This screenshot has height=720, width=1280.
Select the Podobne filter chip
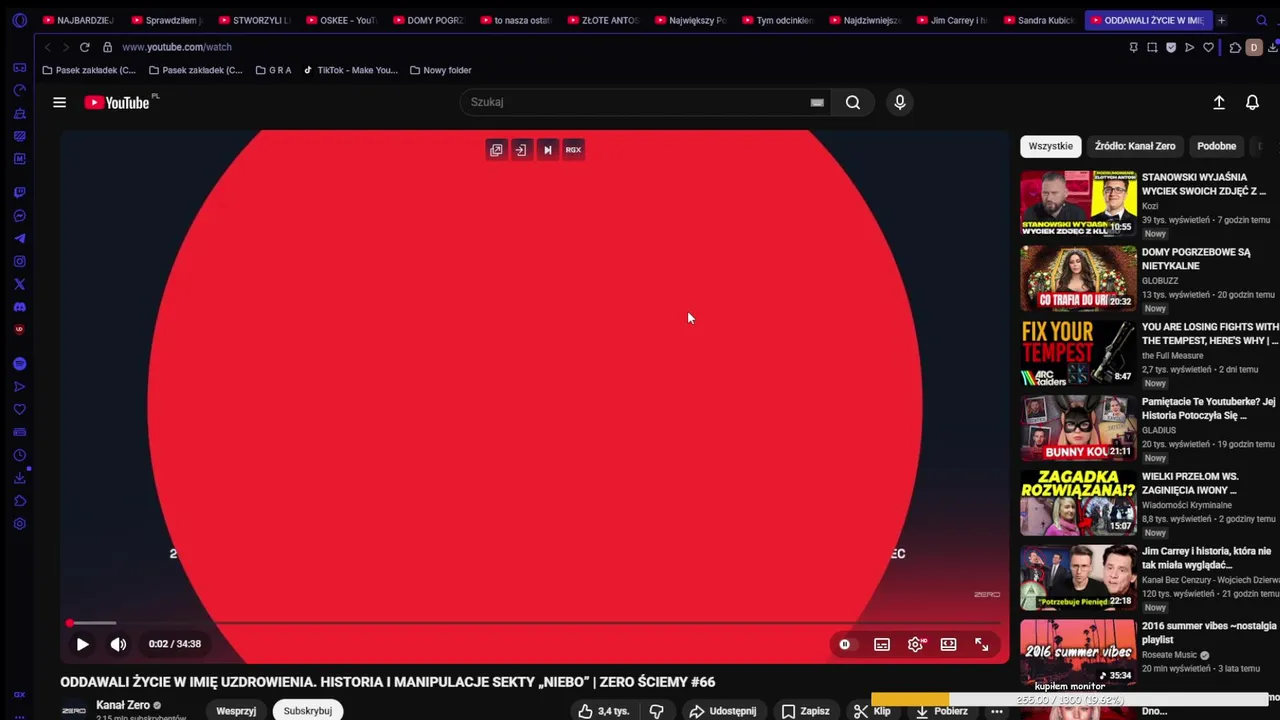(x=1217, y=146)
